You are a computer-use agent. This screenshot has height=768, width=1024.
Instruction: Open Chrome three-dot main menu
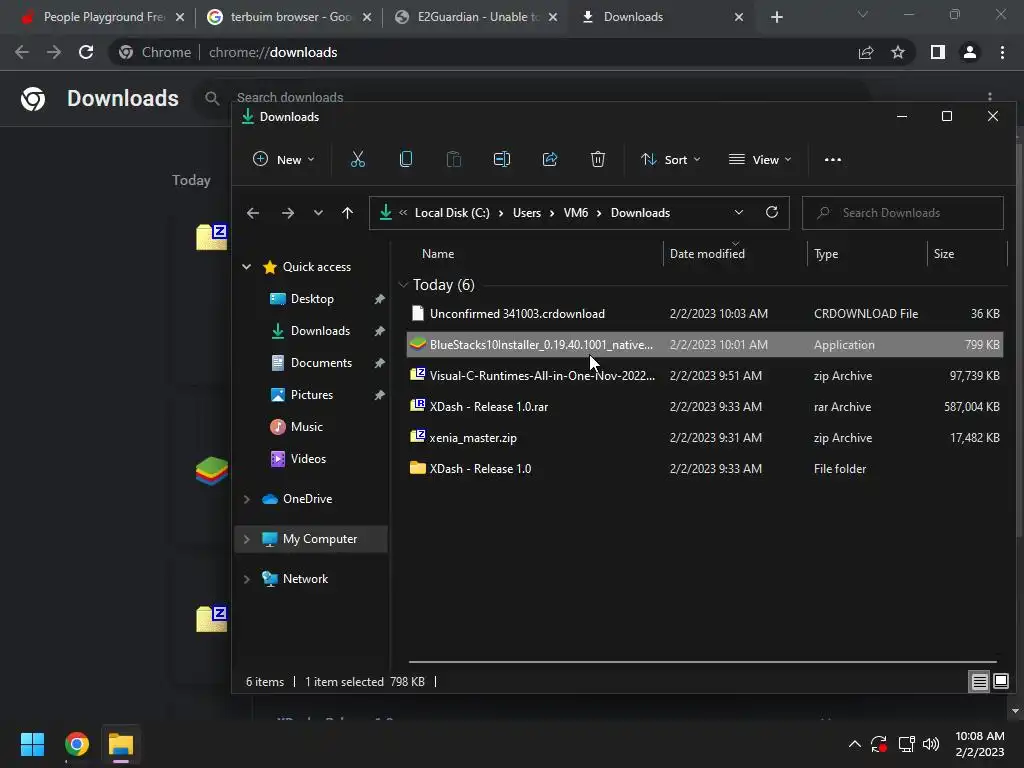pyautogui.click(x=1002, y=52)
